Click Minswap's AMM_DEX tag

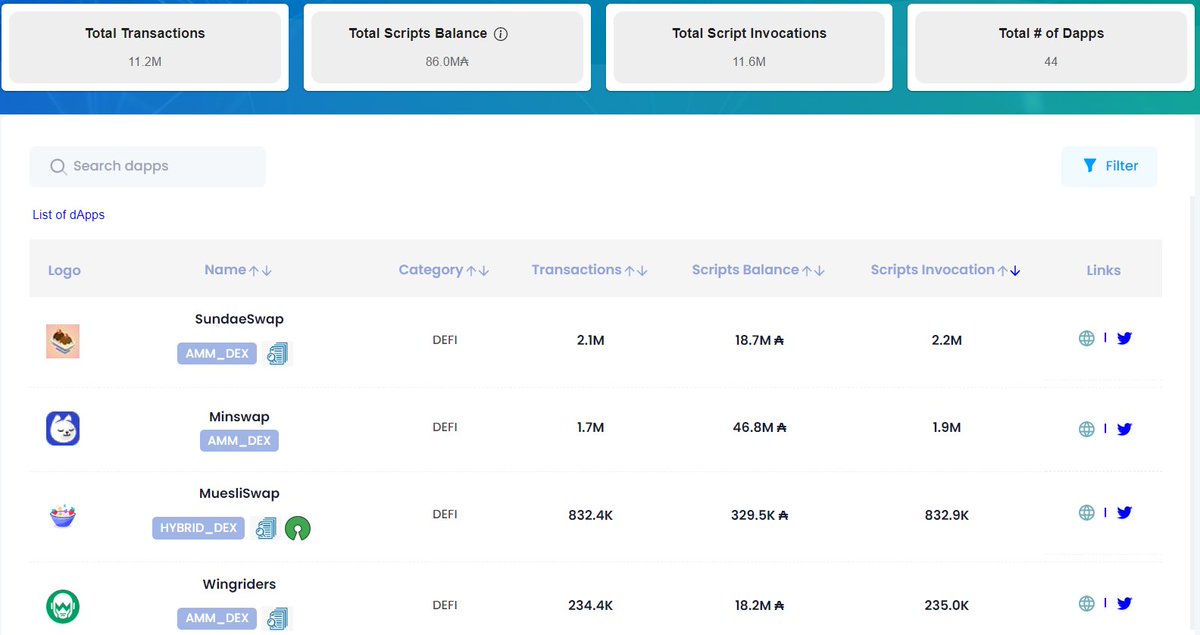pyautogui.click(x=239, y=440)
